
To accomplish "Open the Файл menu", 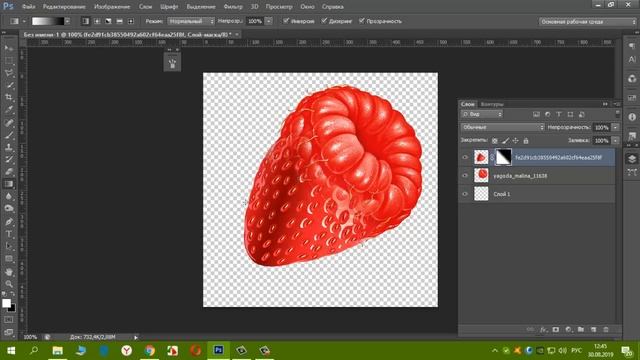I will click(28, 7).
